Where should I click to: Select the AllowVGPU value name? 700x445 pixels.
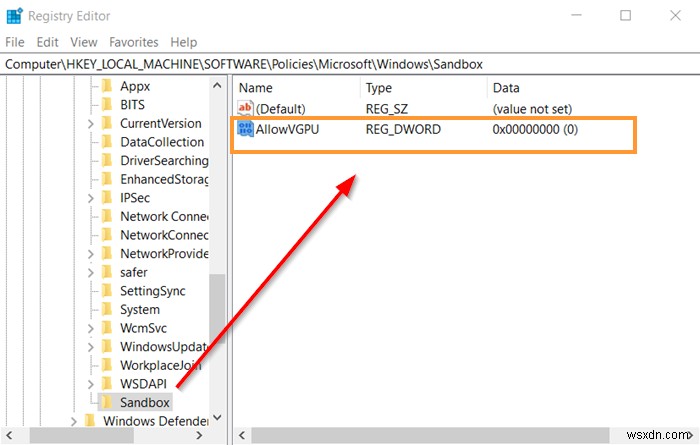[x=288, y=129]
